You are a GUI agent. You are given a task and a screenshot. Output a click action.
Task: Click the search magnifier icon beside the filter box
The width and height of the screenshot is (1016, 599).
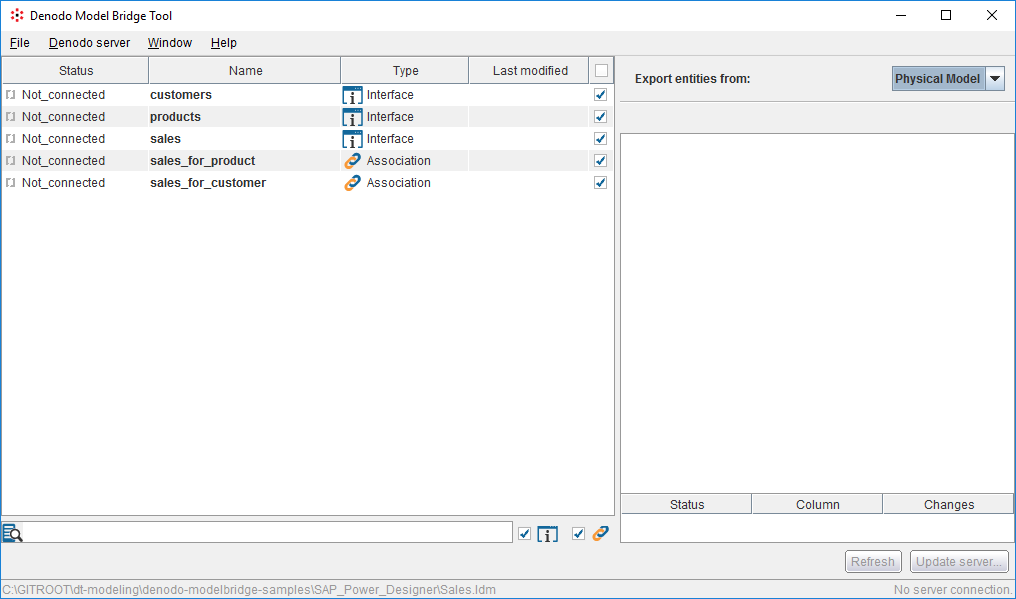12,533
